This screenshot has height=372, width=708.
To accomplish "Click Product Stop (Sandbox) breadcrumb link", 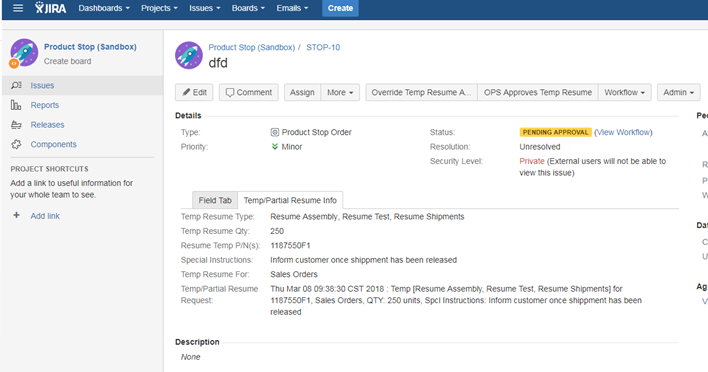I will [252, 47].
